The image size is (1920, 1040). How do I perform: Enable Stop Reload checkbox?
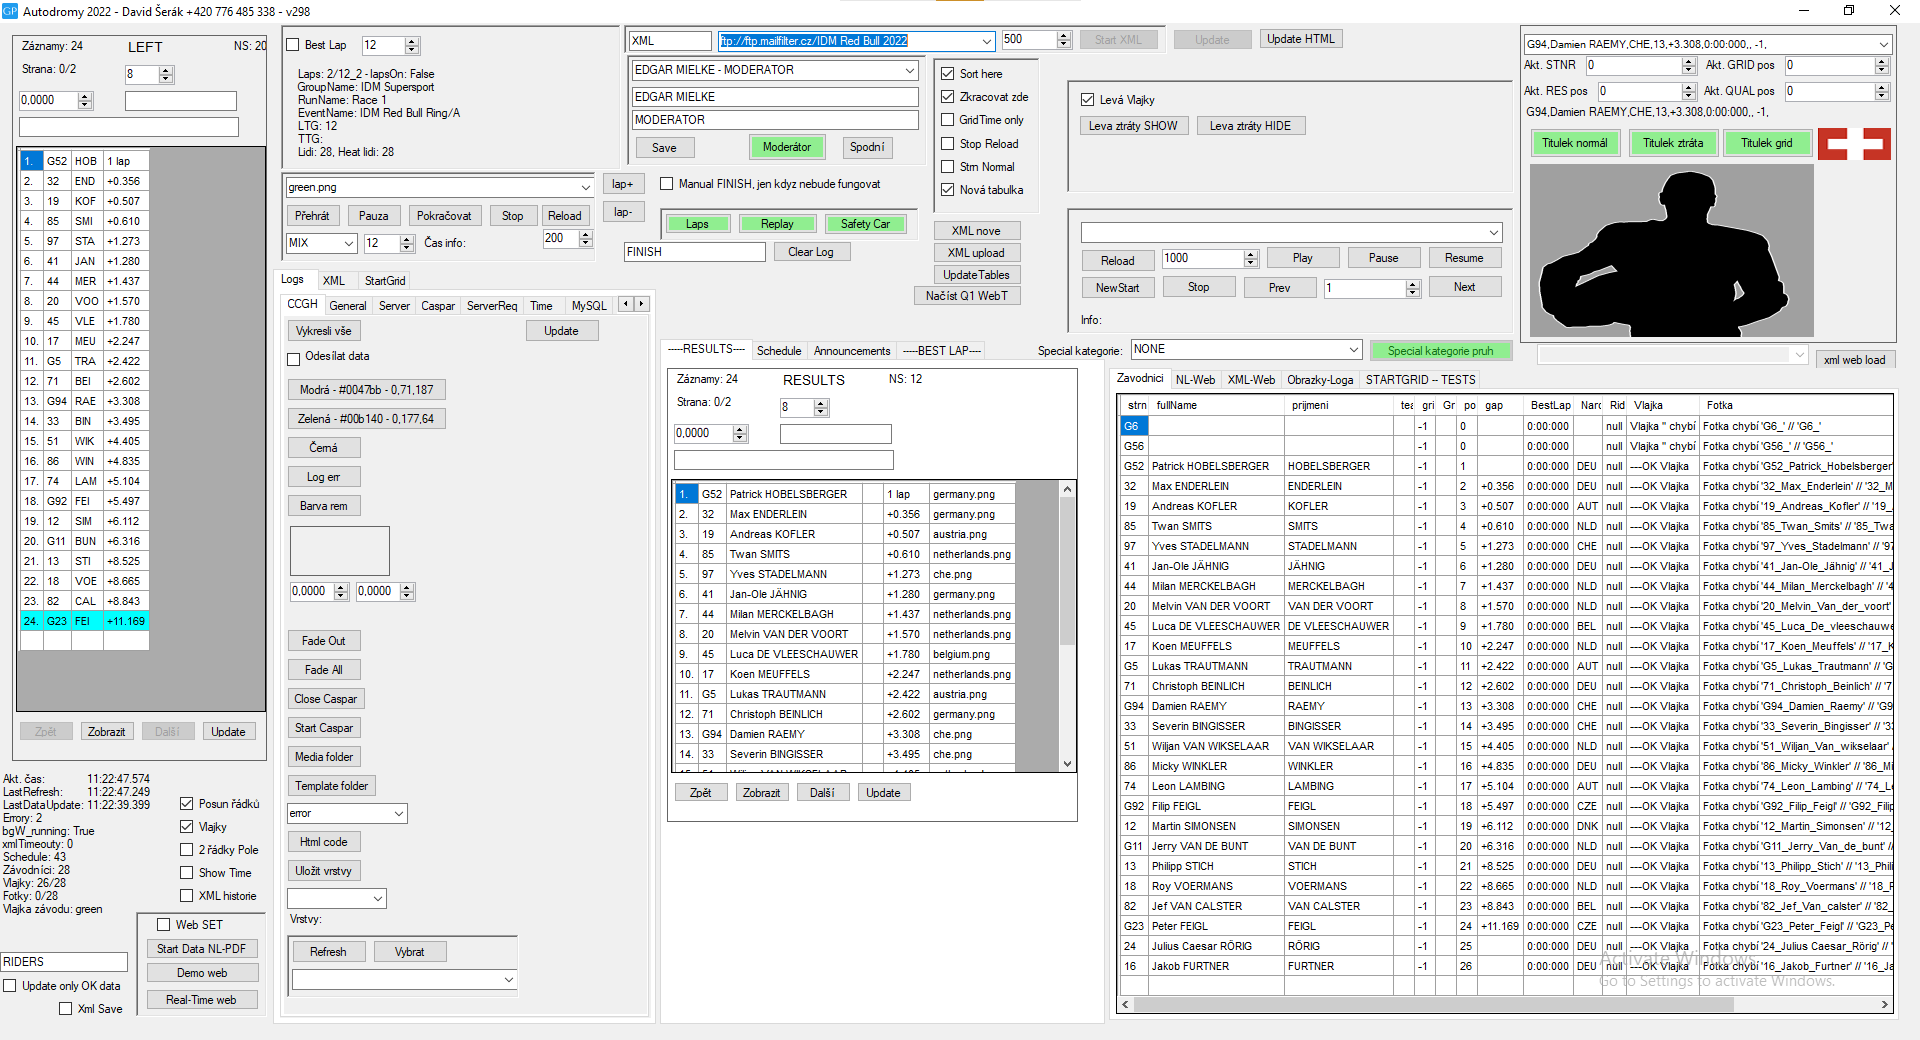tap(948, 144)
